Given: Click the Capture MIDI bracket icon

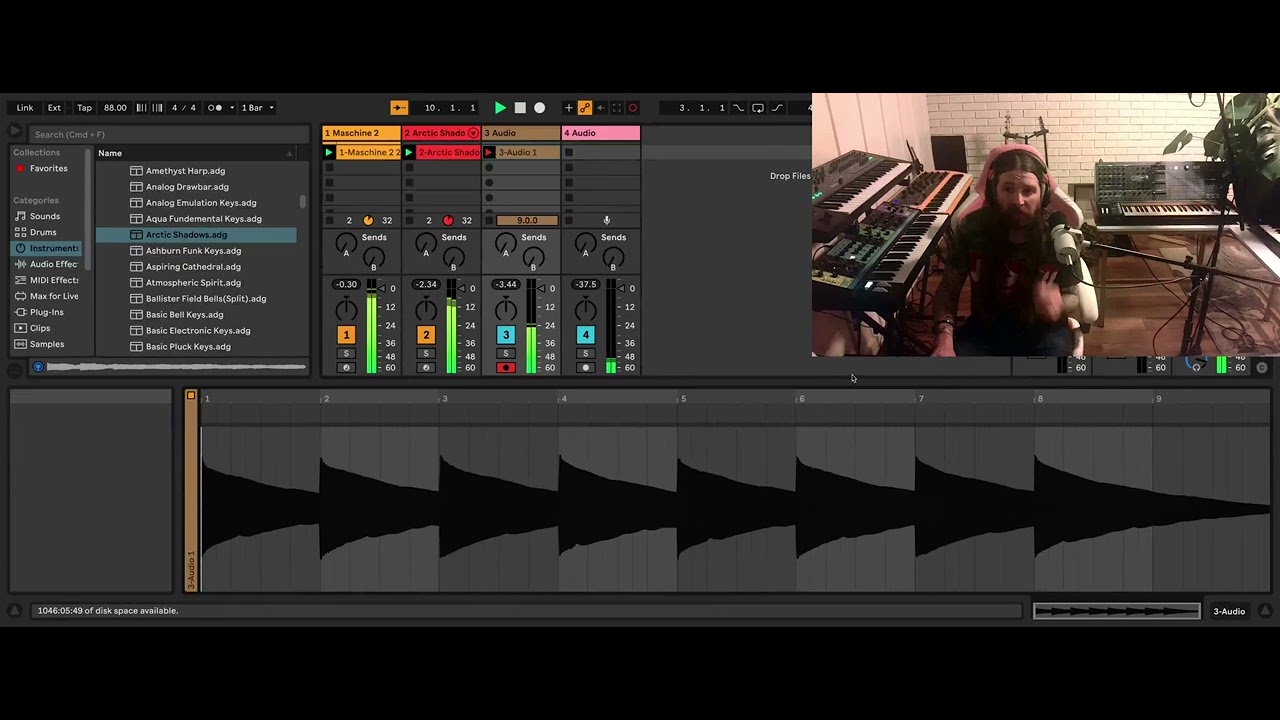Looking at the screenshot, I should [617, 108].
